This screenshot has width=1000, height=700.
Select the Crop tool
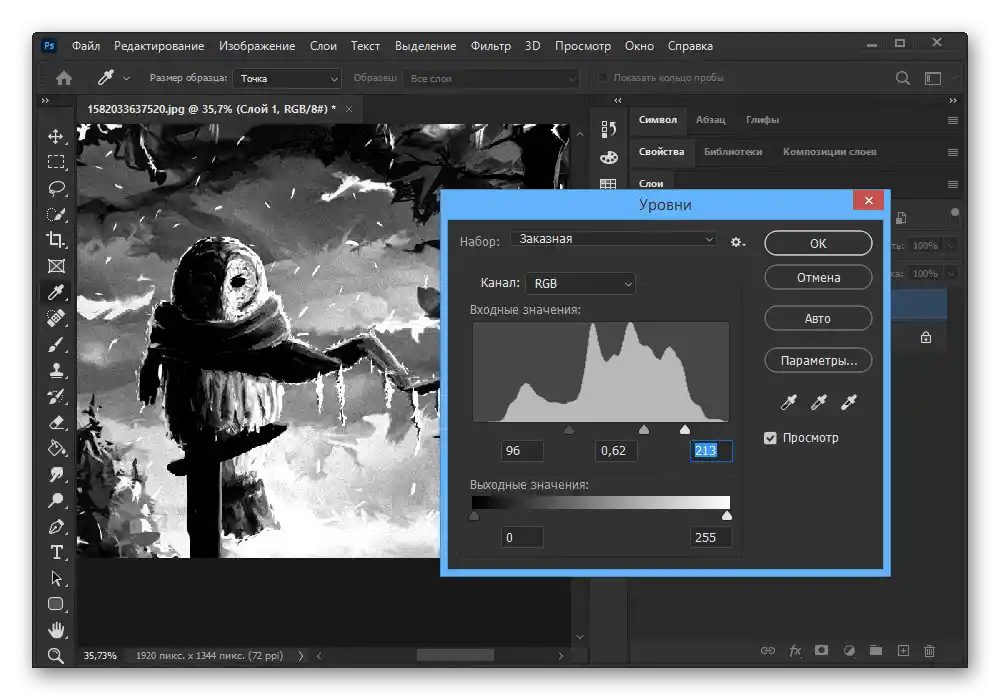tap(56, 240)
